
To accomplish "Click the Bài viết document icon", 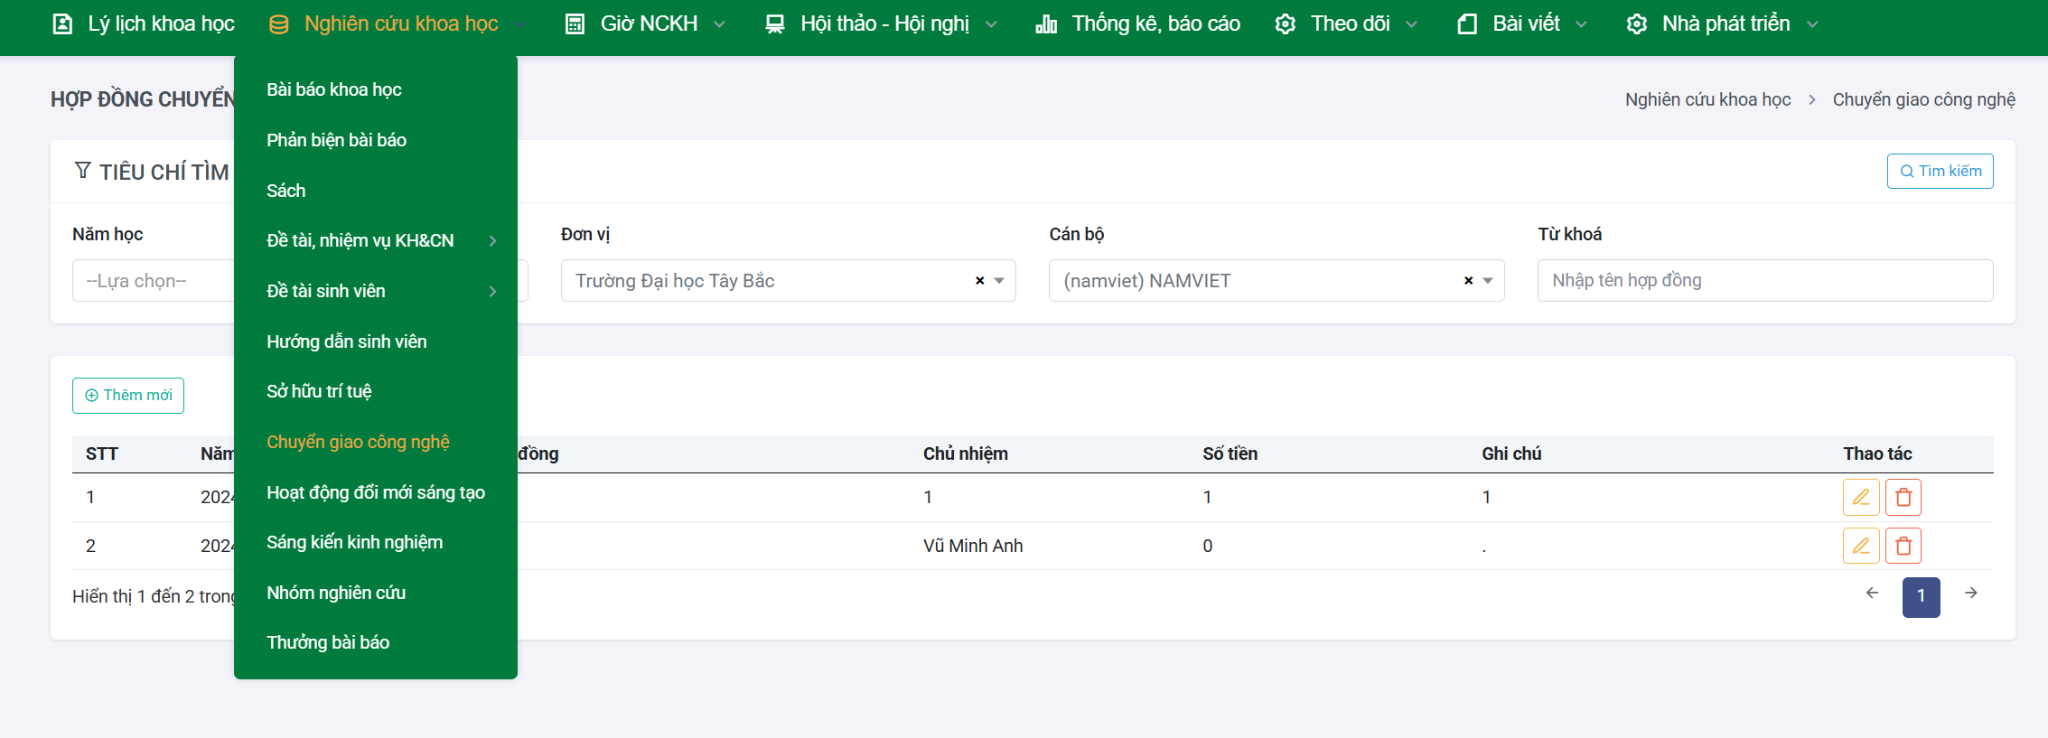I will tap(1467, 24).
